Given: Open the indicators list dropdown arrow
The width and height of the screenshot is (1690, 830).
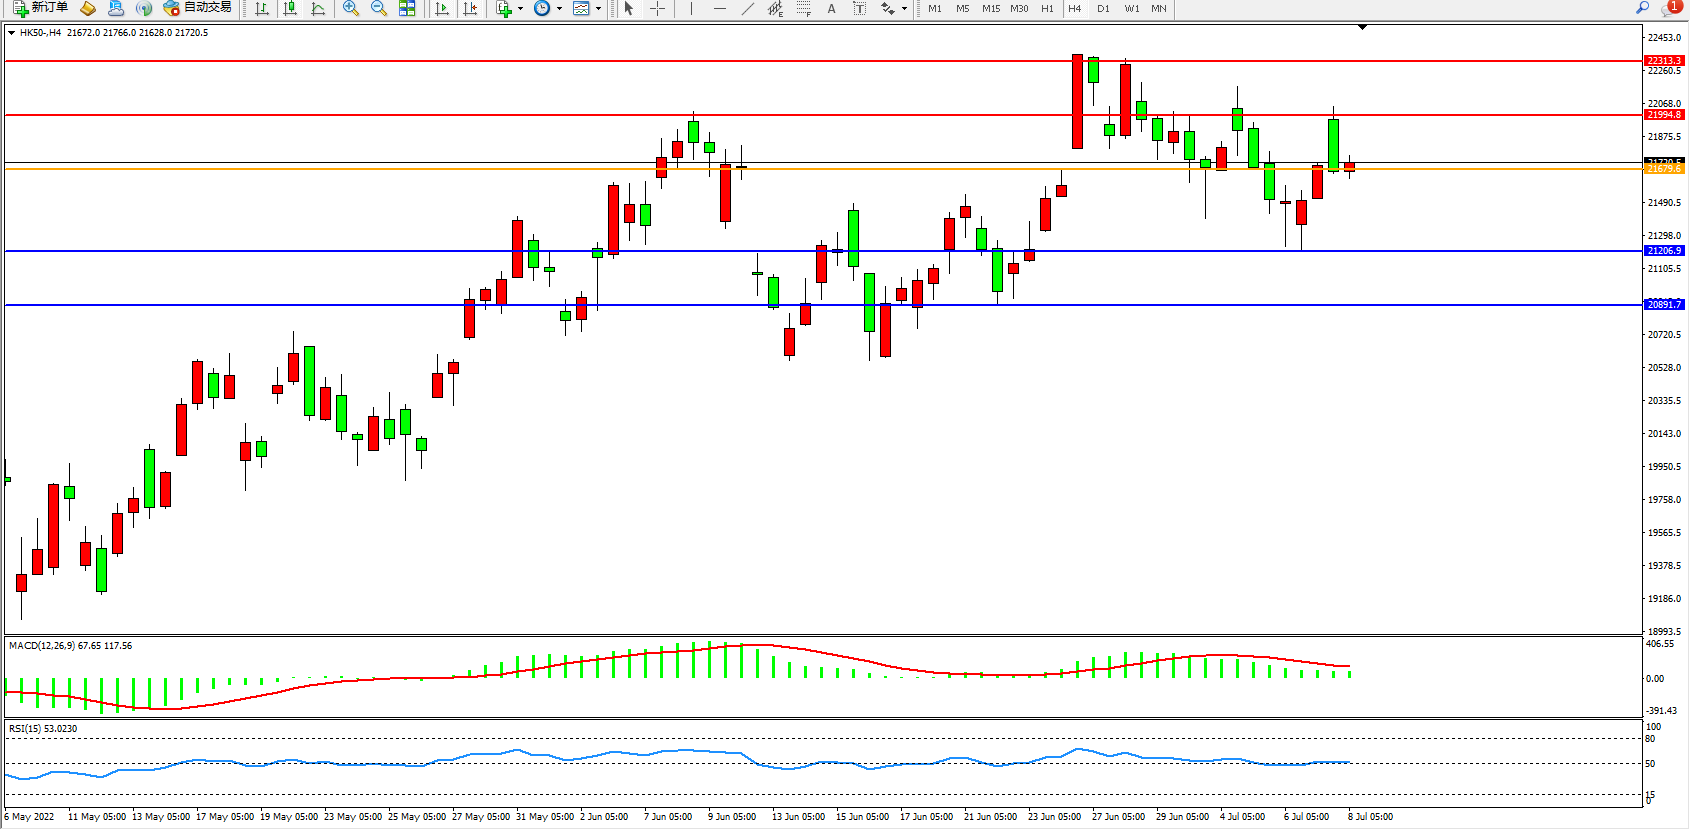Looking at the screenshot, I should pyautogui.click(x=520, y=8).
